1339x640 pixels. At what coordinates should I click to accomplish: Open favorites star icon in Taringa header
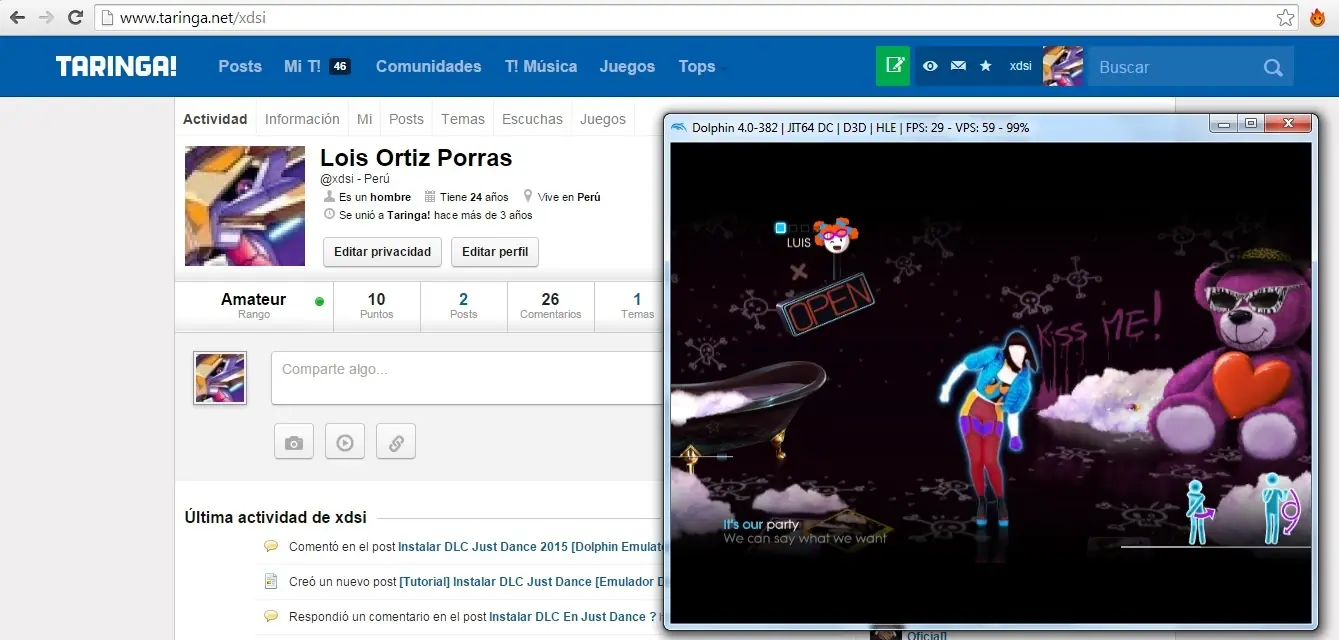point(986,66)
